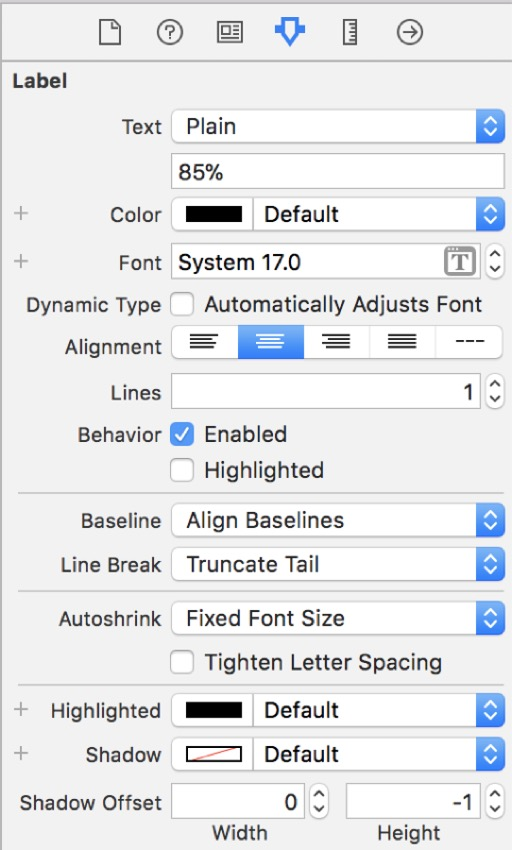Click the font picker T icon

pyautogui.click(x=460, y=262)
